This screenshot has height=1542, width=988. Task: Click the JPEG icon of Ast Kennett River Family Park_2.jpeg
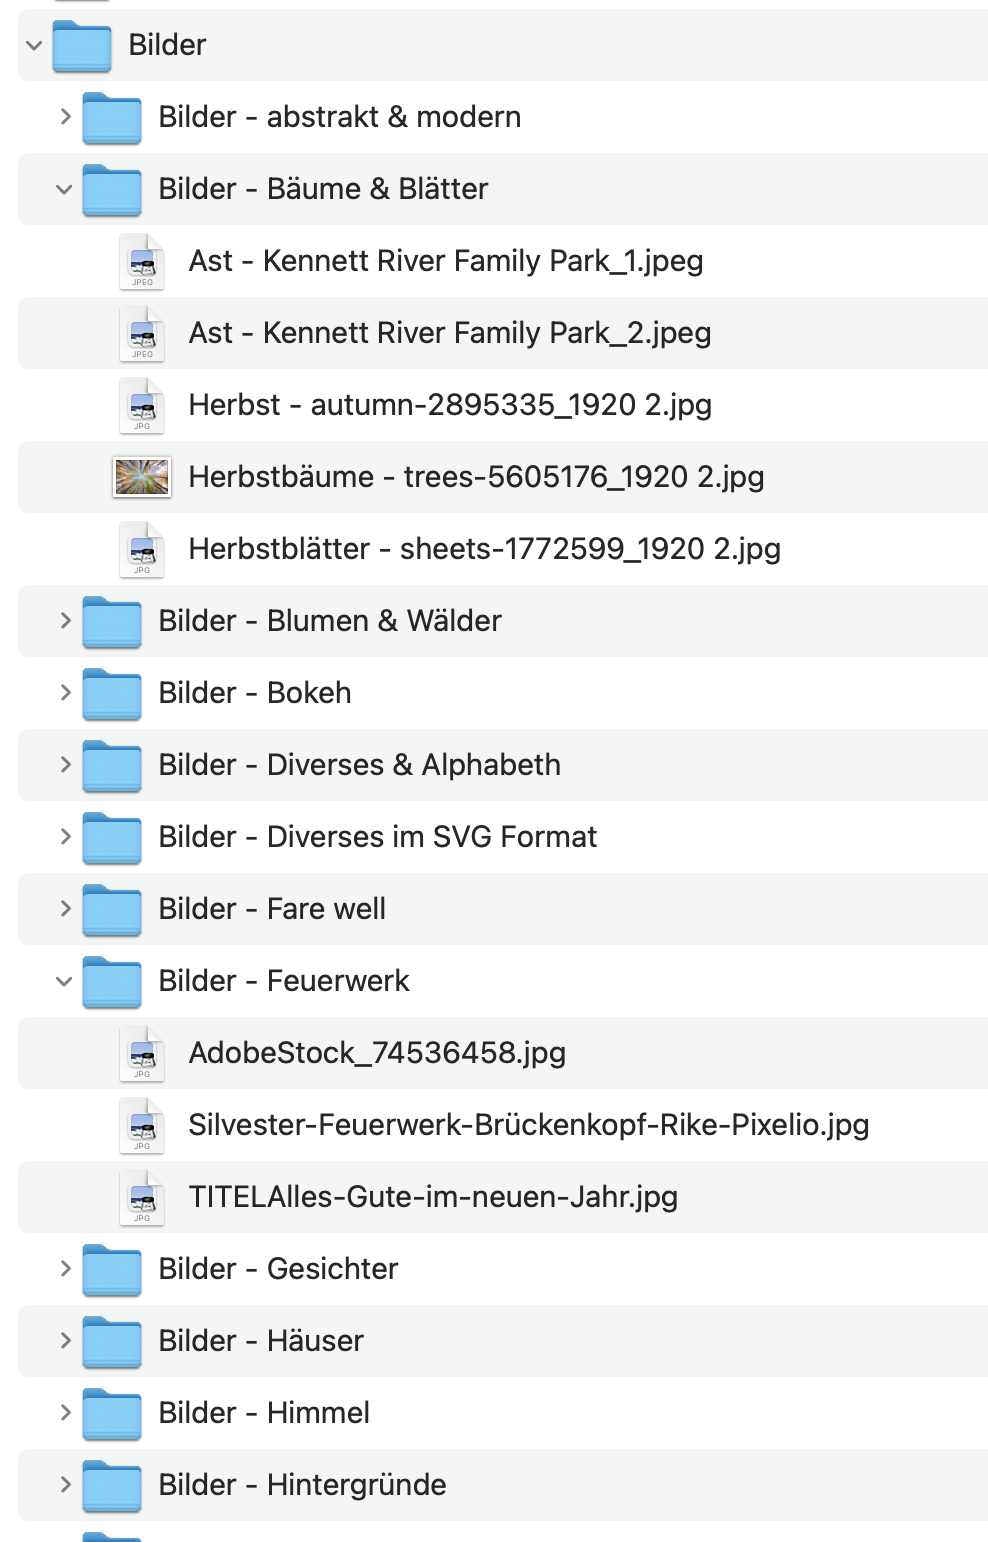coord(142,333)
